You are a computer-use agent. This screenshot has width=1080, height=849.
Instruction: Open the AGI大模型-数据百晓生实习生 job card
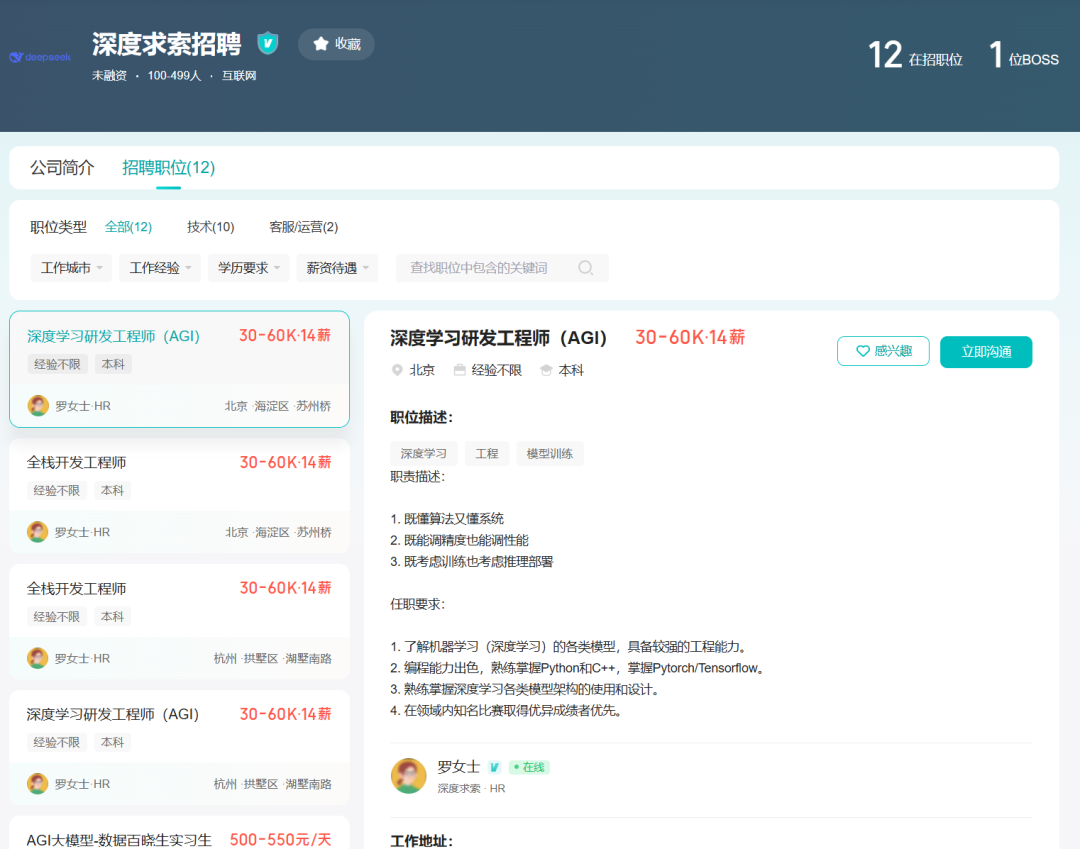pos(179,833)
